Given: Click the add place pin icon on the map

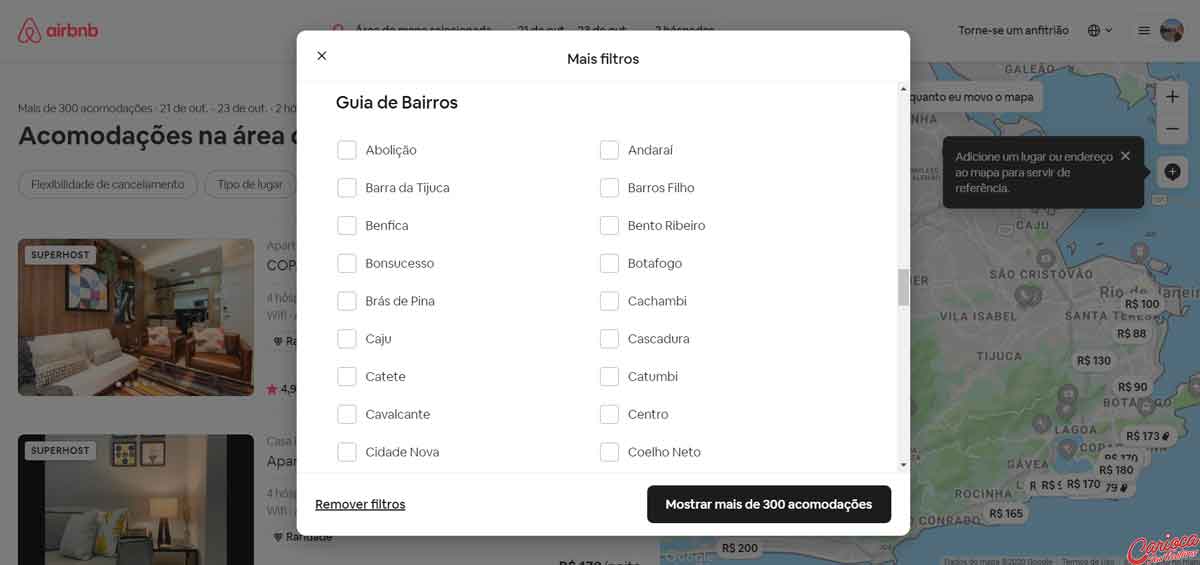Looking at the screenshot, I should click(1172, 172).
